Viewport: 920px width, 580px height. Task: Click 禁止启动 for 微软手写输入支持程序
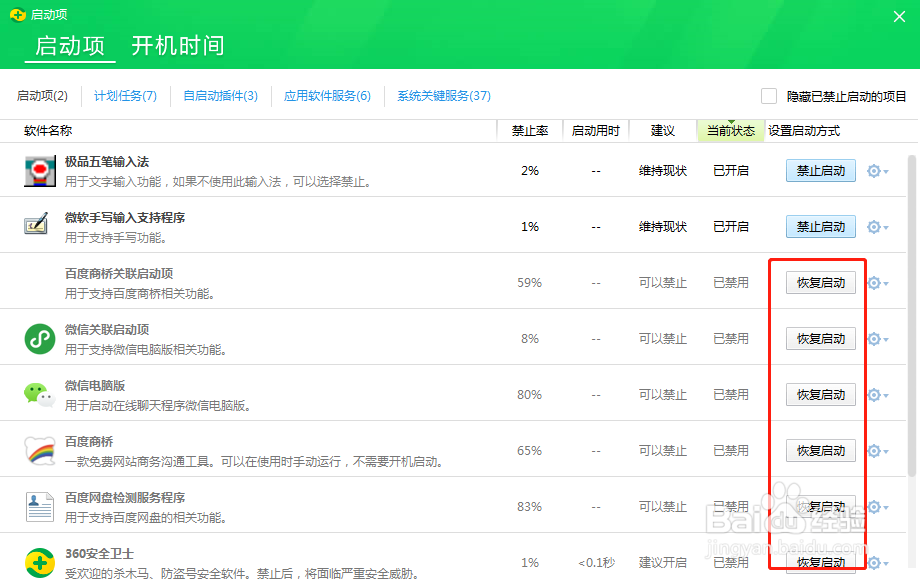[x=820, y=227]
